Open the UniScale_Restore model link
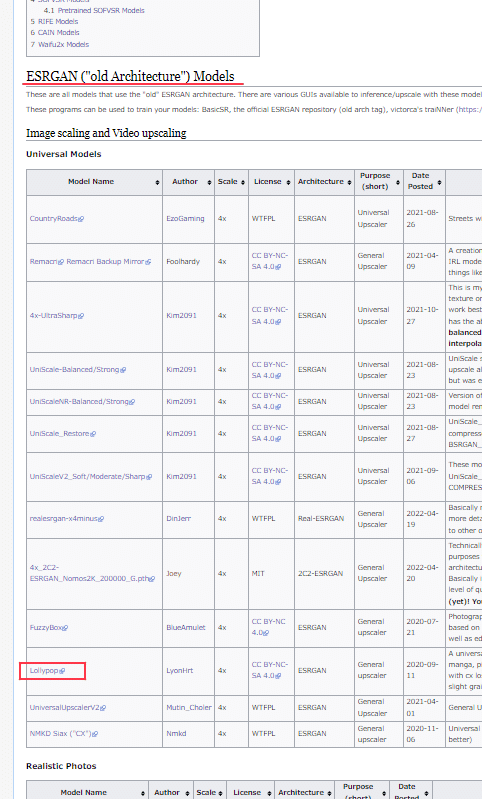 [x=63, y=434]
